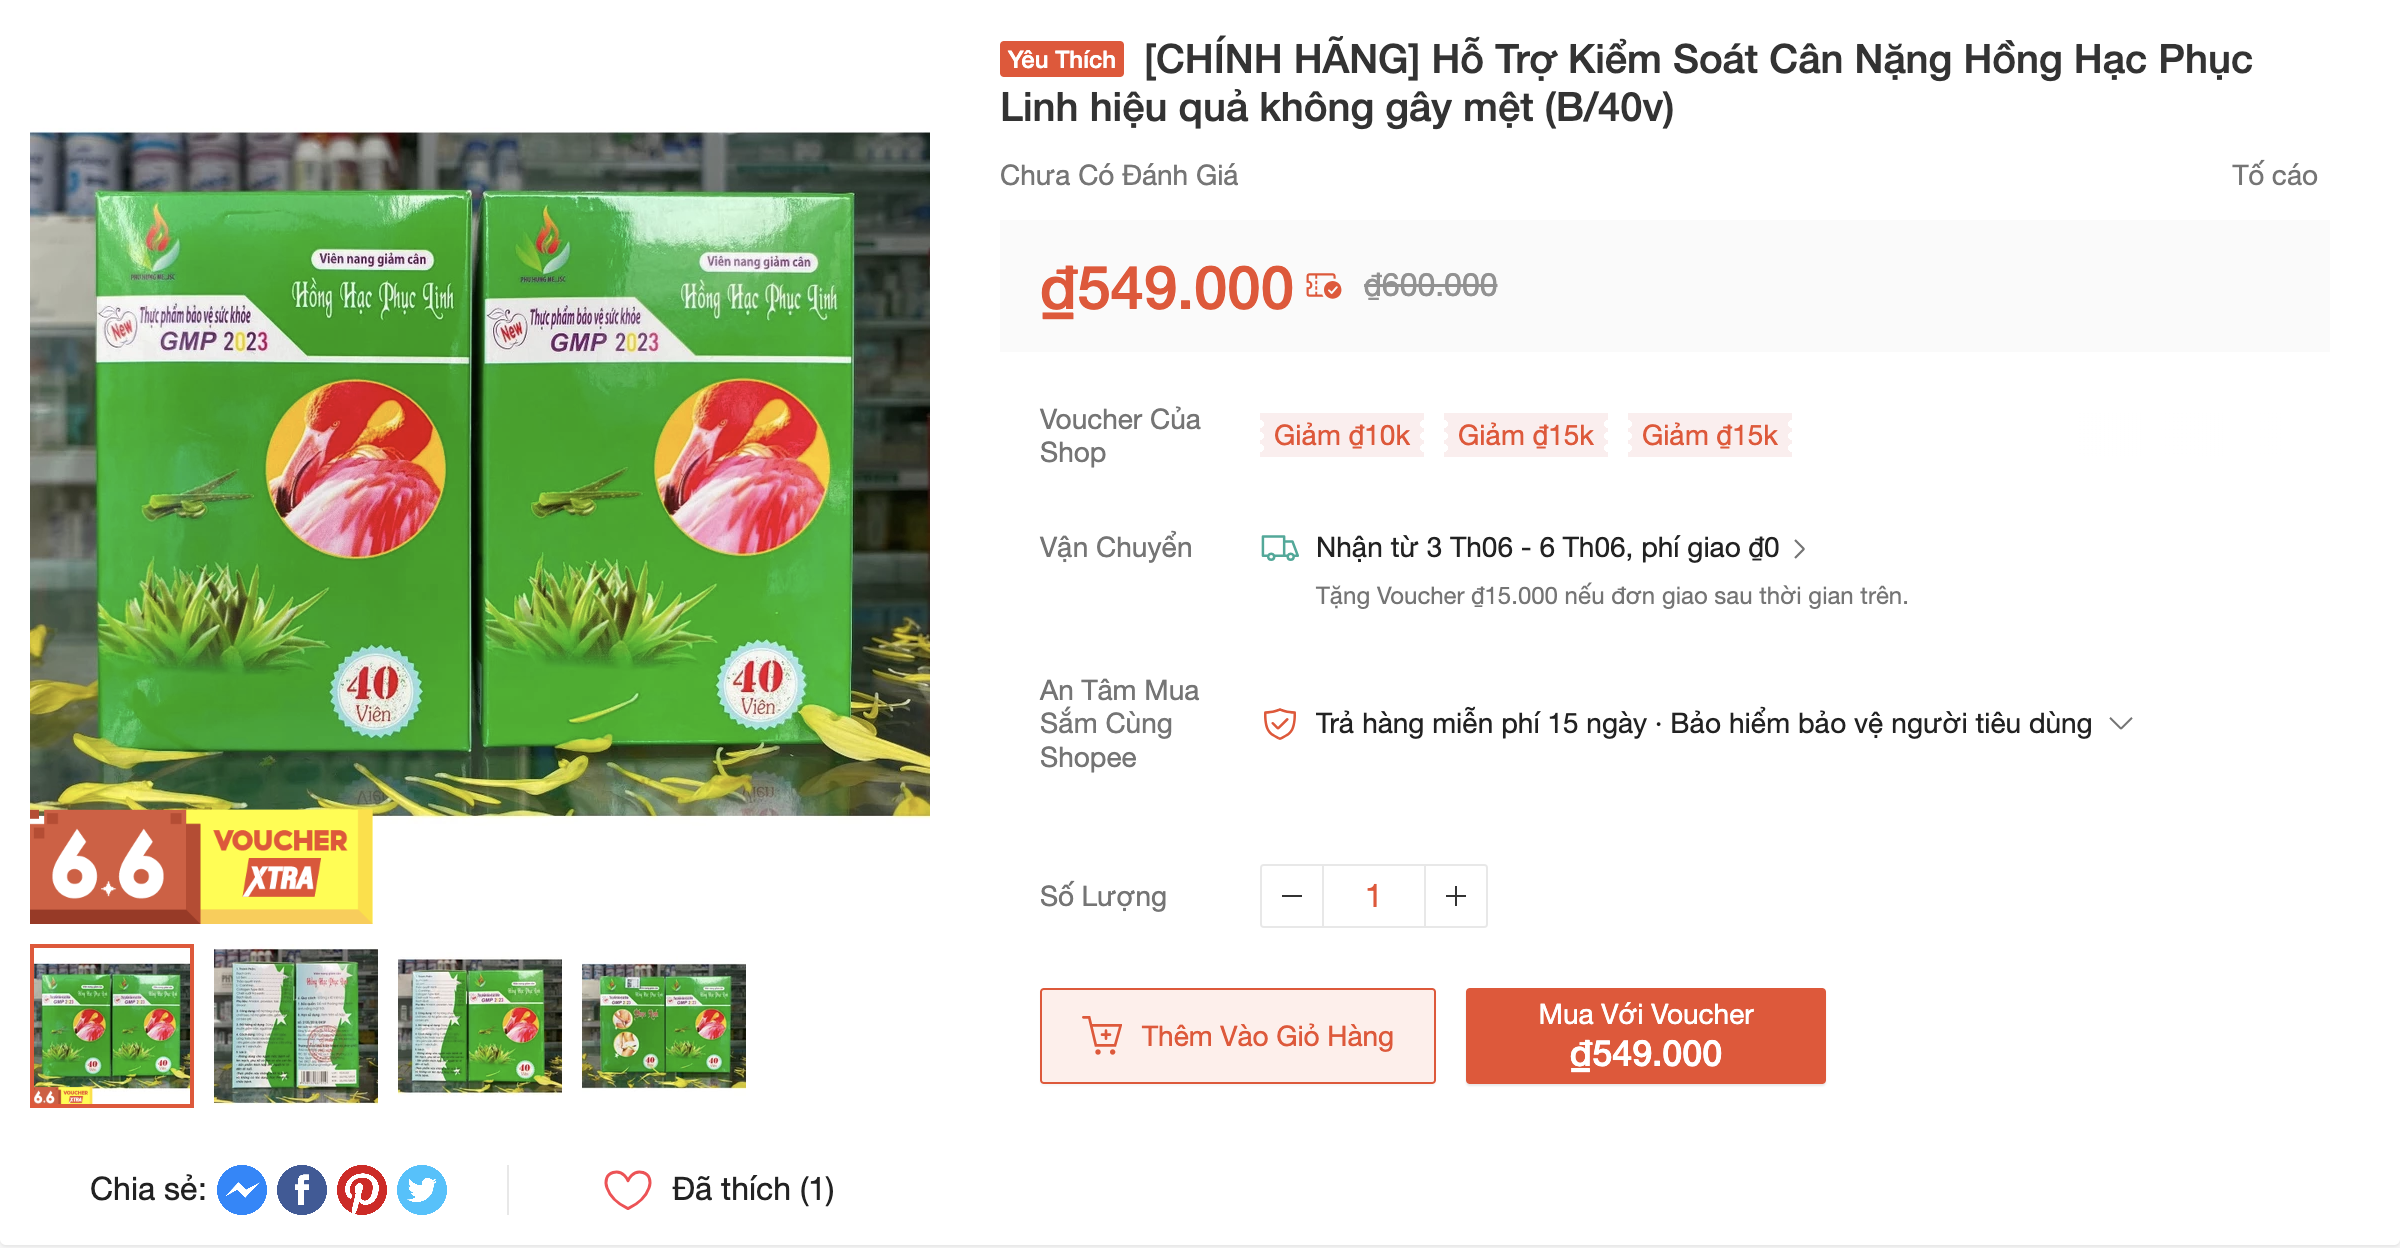Image resolution: width=2400 pixels, height=1248 pixels.
Task: Click the quantity input field
Action: (1374, 896)
